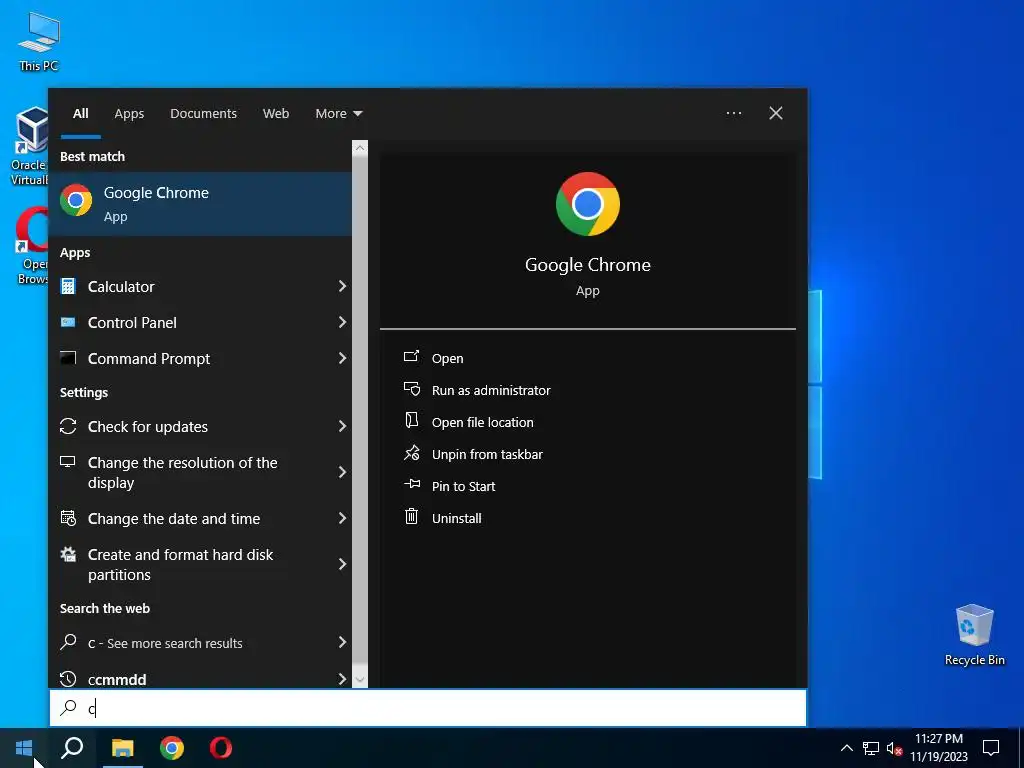Click the taskbar clock showing 11:27 PM
This screenshot has height=768, width=1024.
(x=938, y=748)
